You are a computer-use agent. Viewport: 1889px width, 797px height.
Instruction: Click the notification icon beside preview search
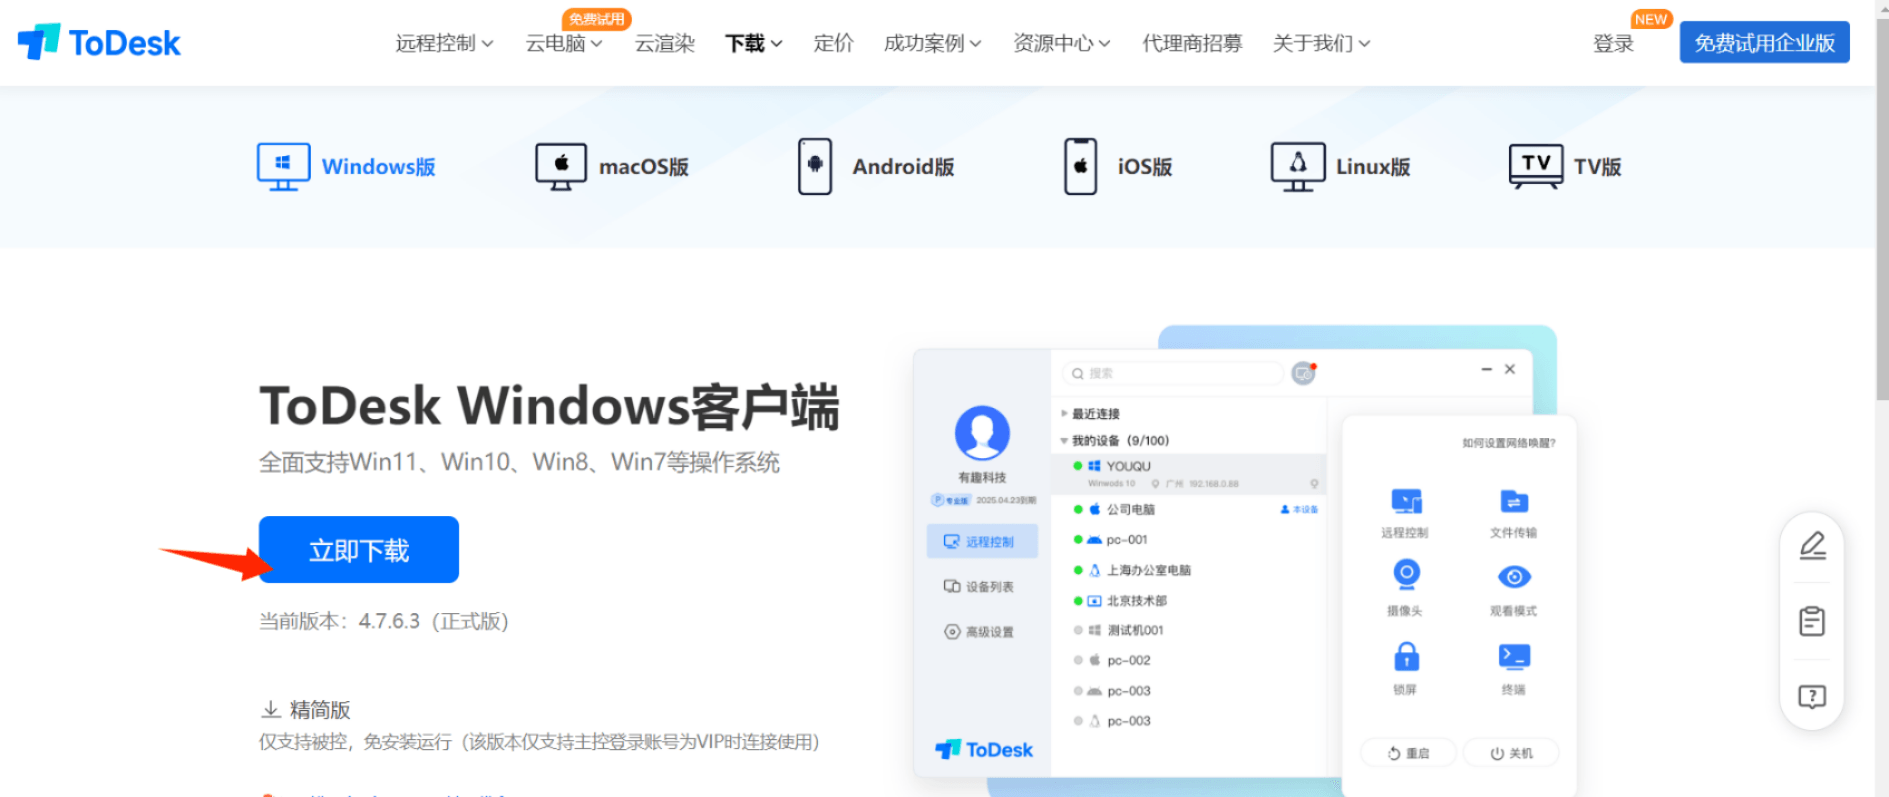(x=1304, y=373)
